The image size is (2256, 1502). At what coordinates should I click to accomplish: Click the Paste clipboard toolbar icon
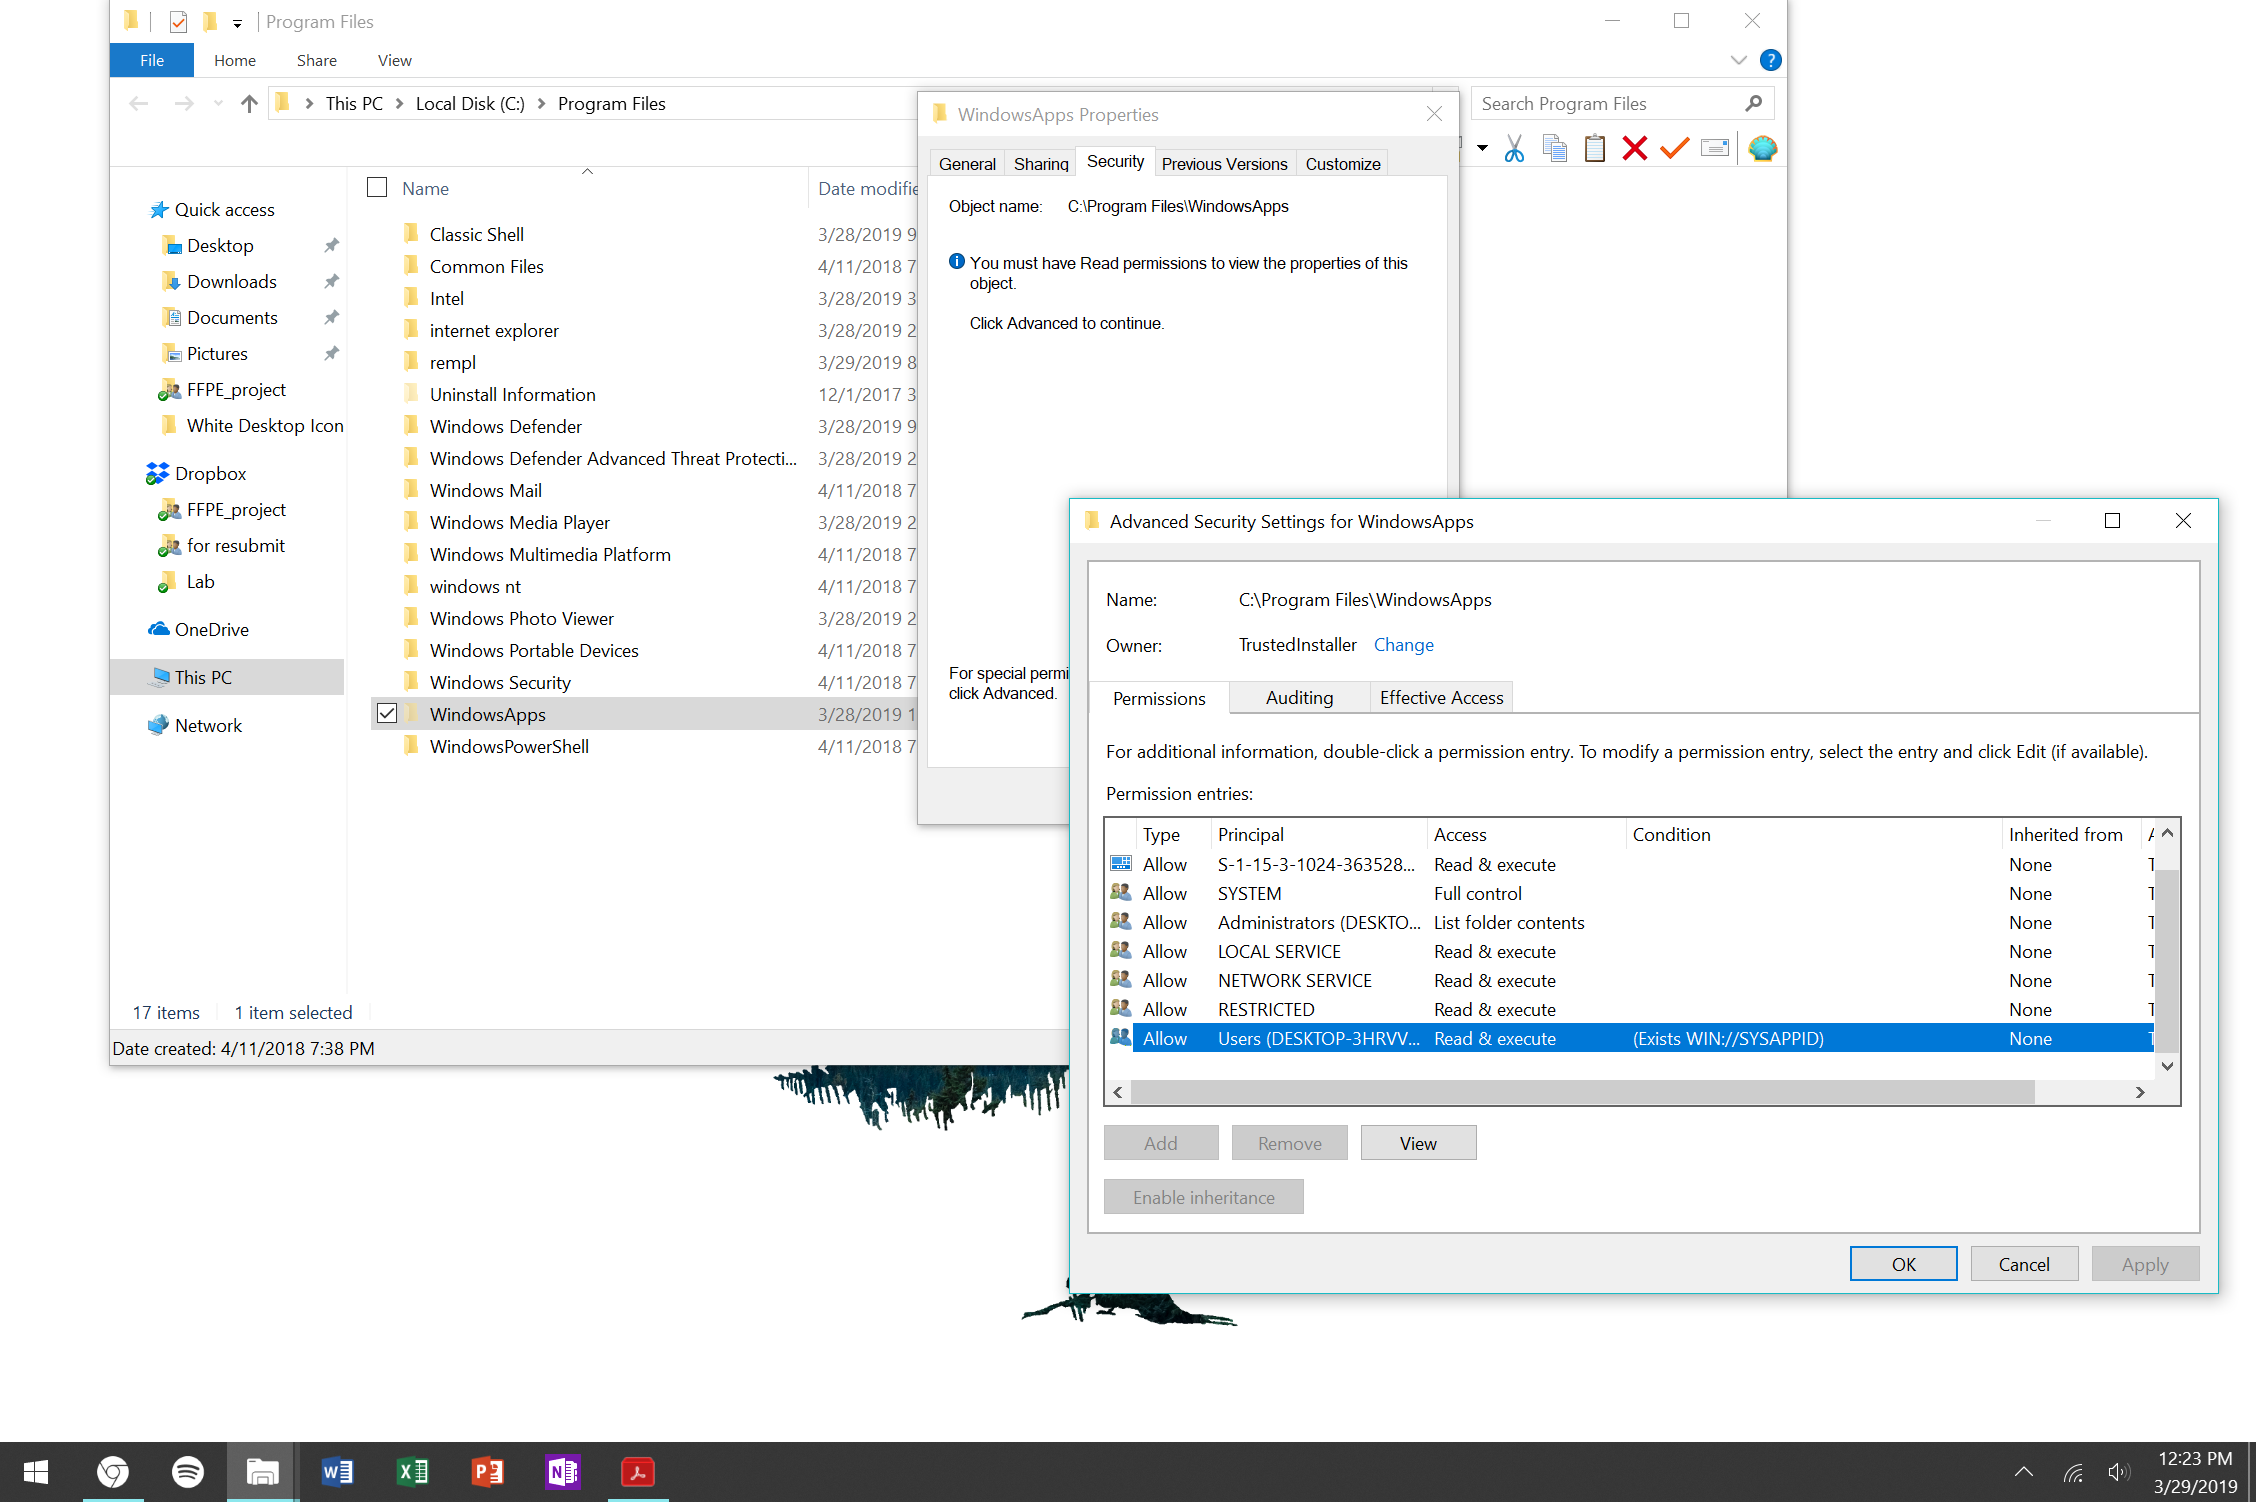point(1595,149)
